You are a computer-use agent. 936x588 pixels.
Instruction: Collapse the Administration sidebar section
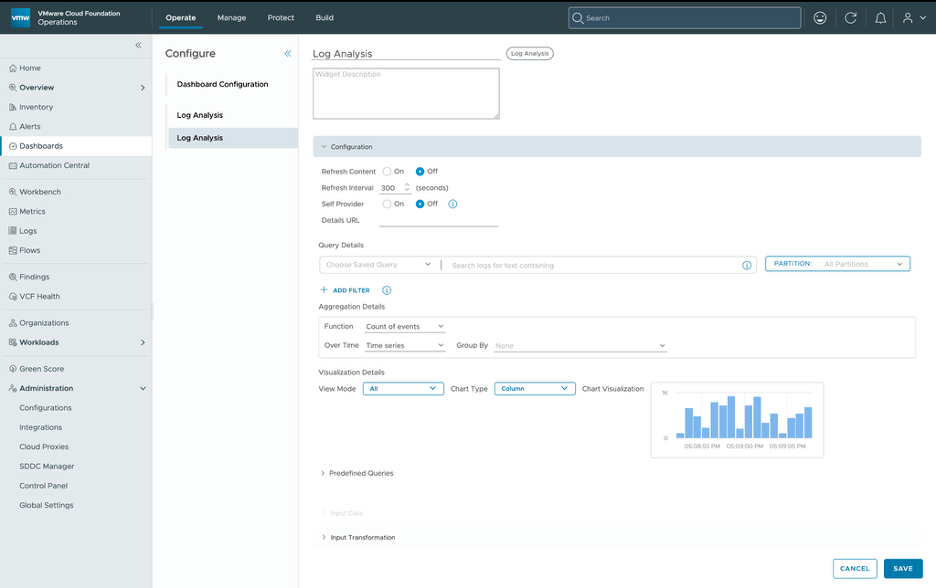click(x=143, y=389)
